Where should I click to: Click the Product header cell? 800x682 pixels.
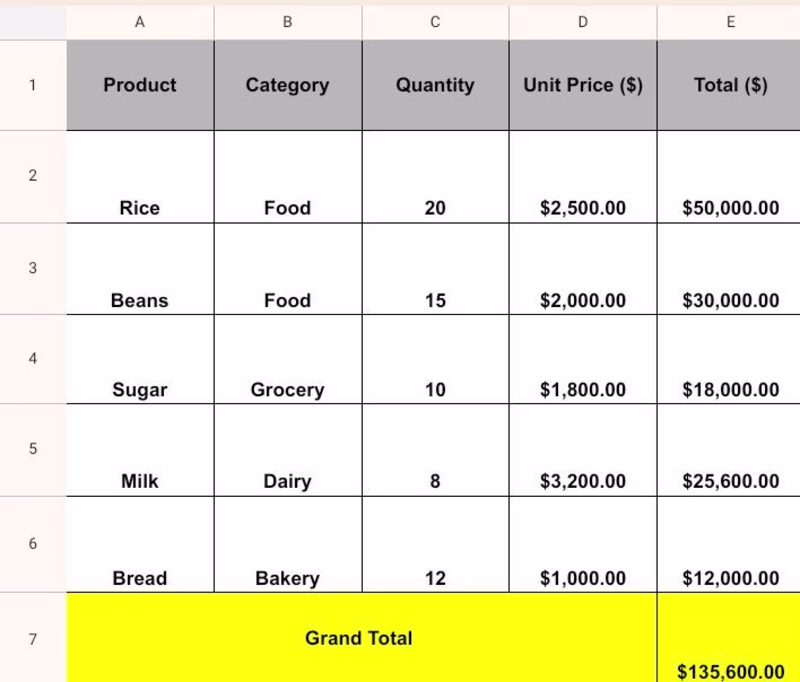[140, 85]
